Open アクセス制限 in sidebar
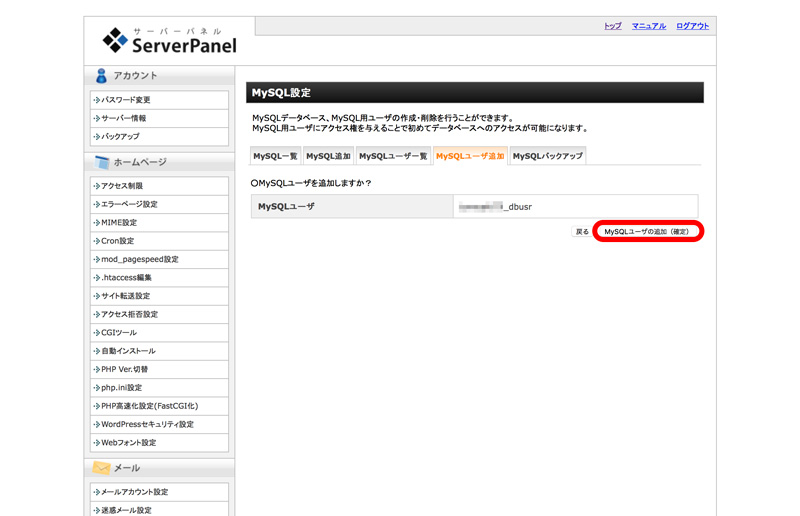This screenshot has height=516, width=800. (159, 186)
